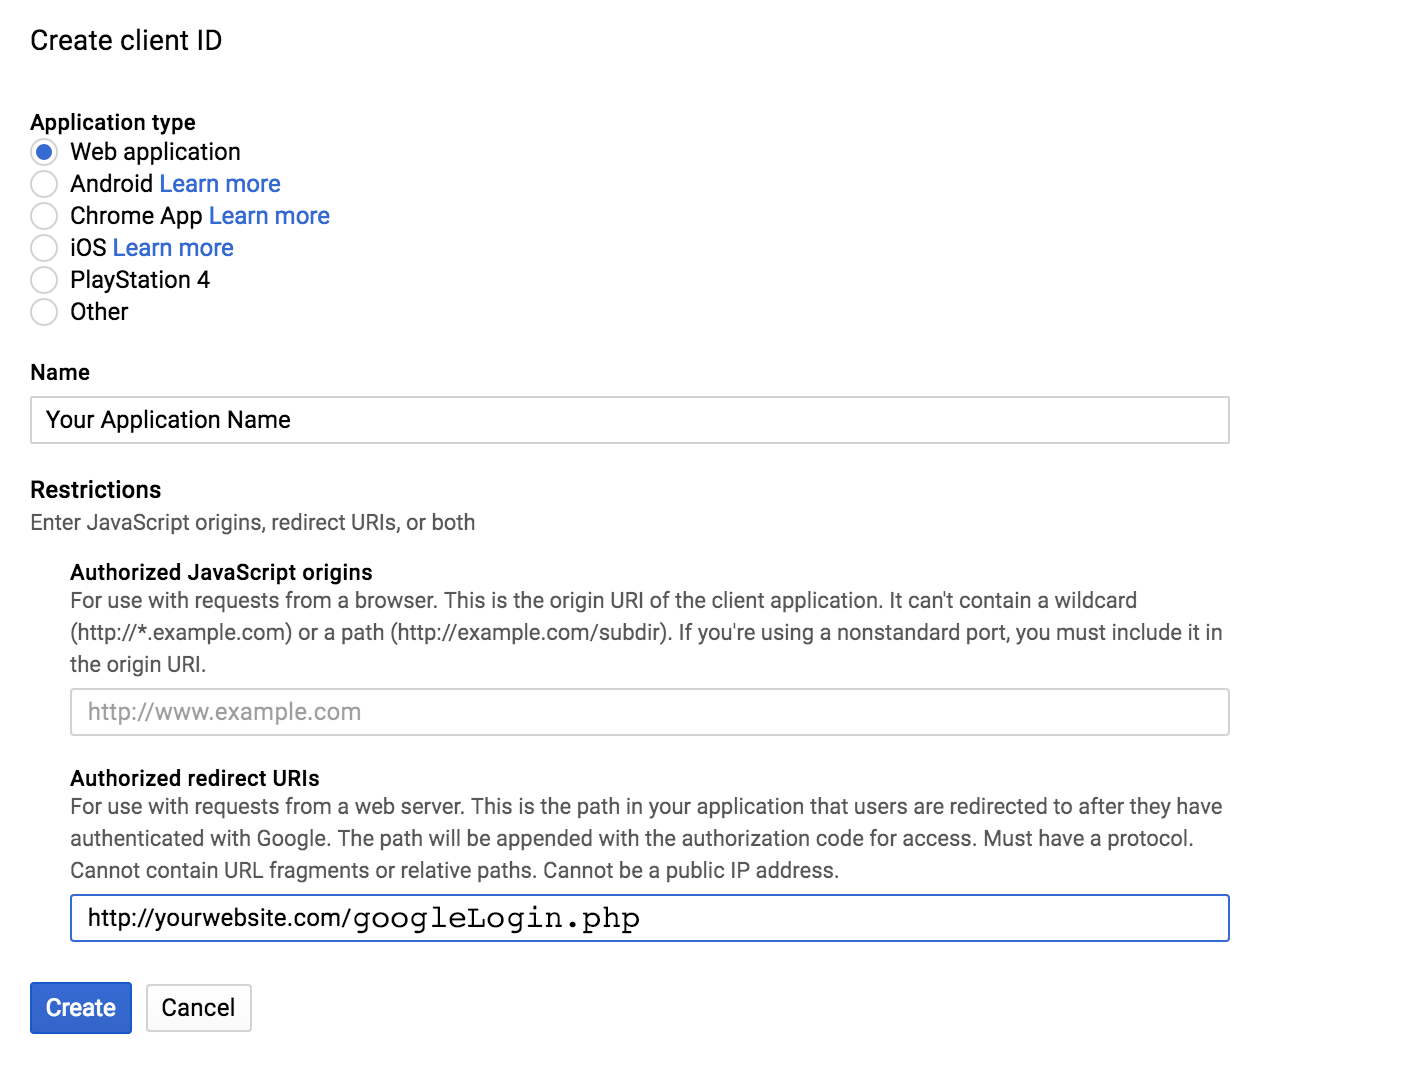Focus the Authorized JavaScript origins input box
Image resolution: width=1406 pixels, height=1066 pixels.
pos(649,712)
